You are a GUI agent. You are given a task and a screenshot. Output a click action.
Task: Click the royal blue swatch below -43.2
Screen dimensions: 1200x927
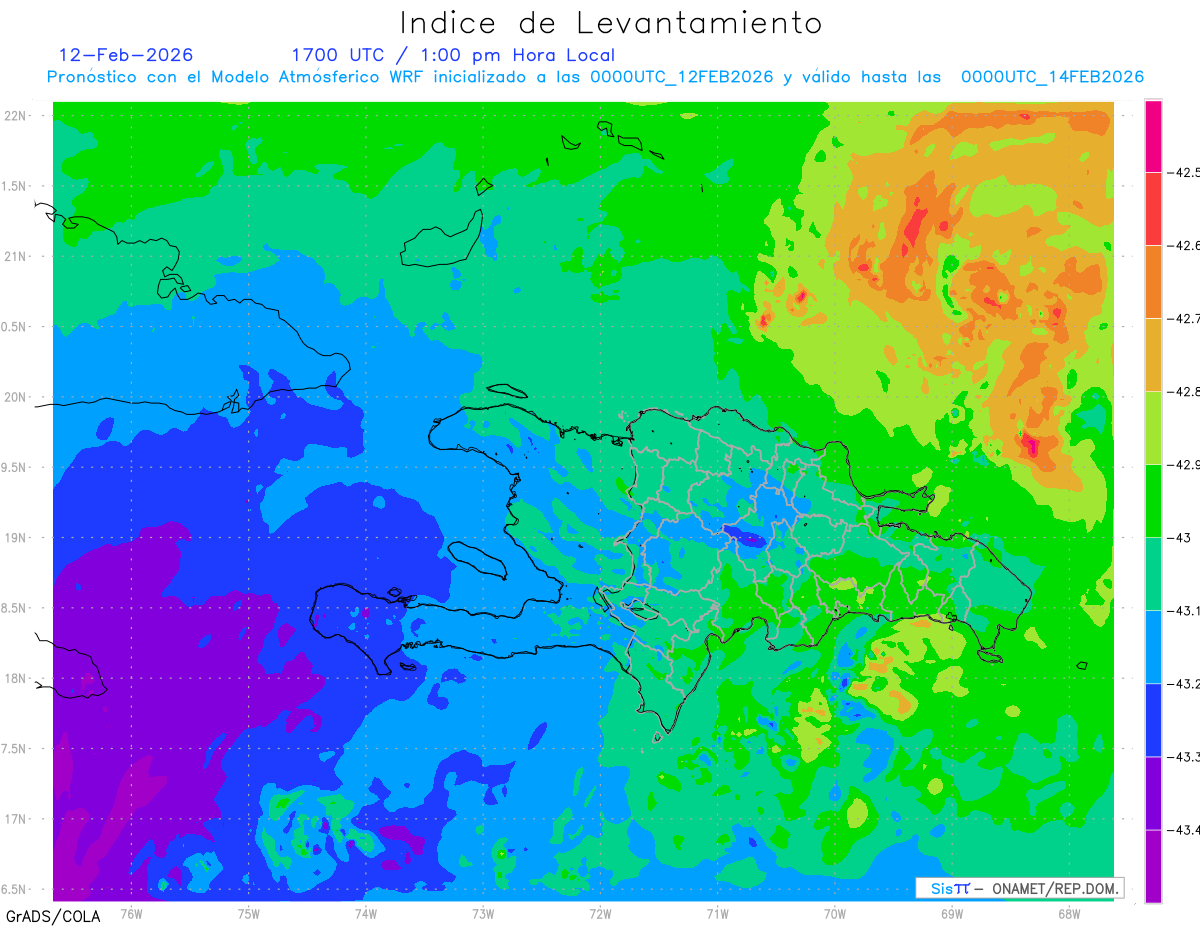click(x=1153, y=720)
